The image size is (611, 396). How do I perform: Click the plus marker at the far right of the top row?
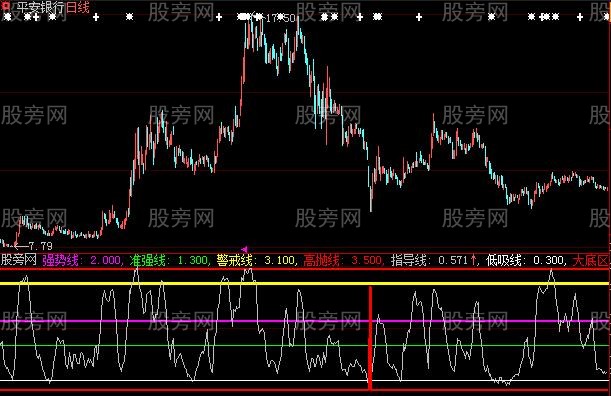tap(580, 17)
